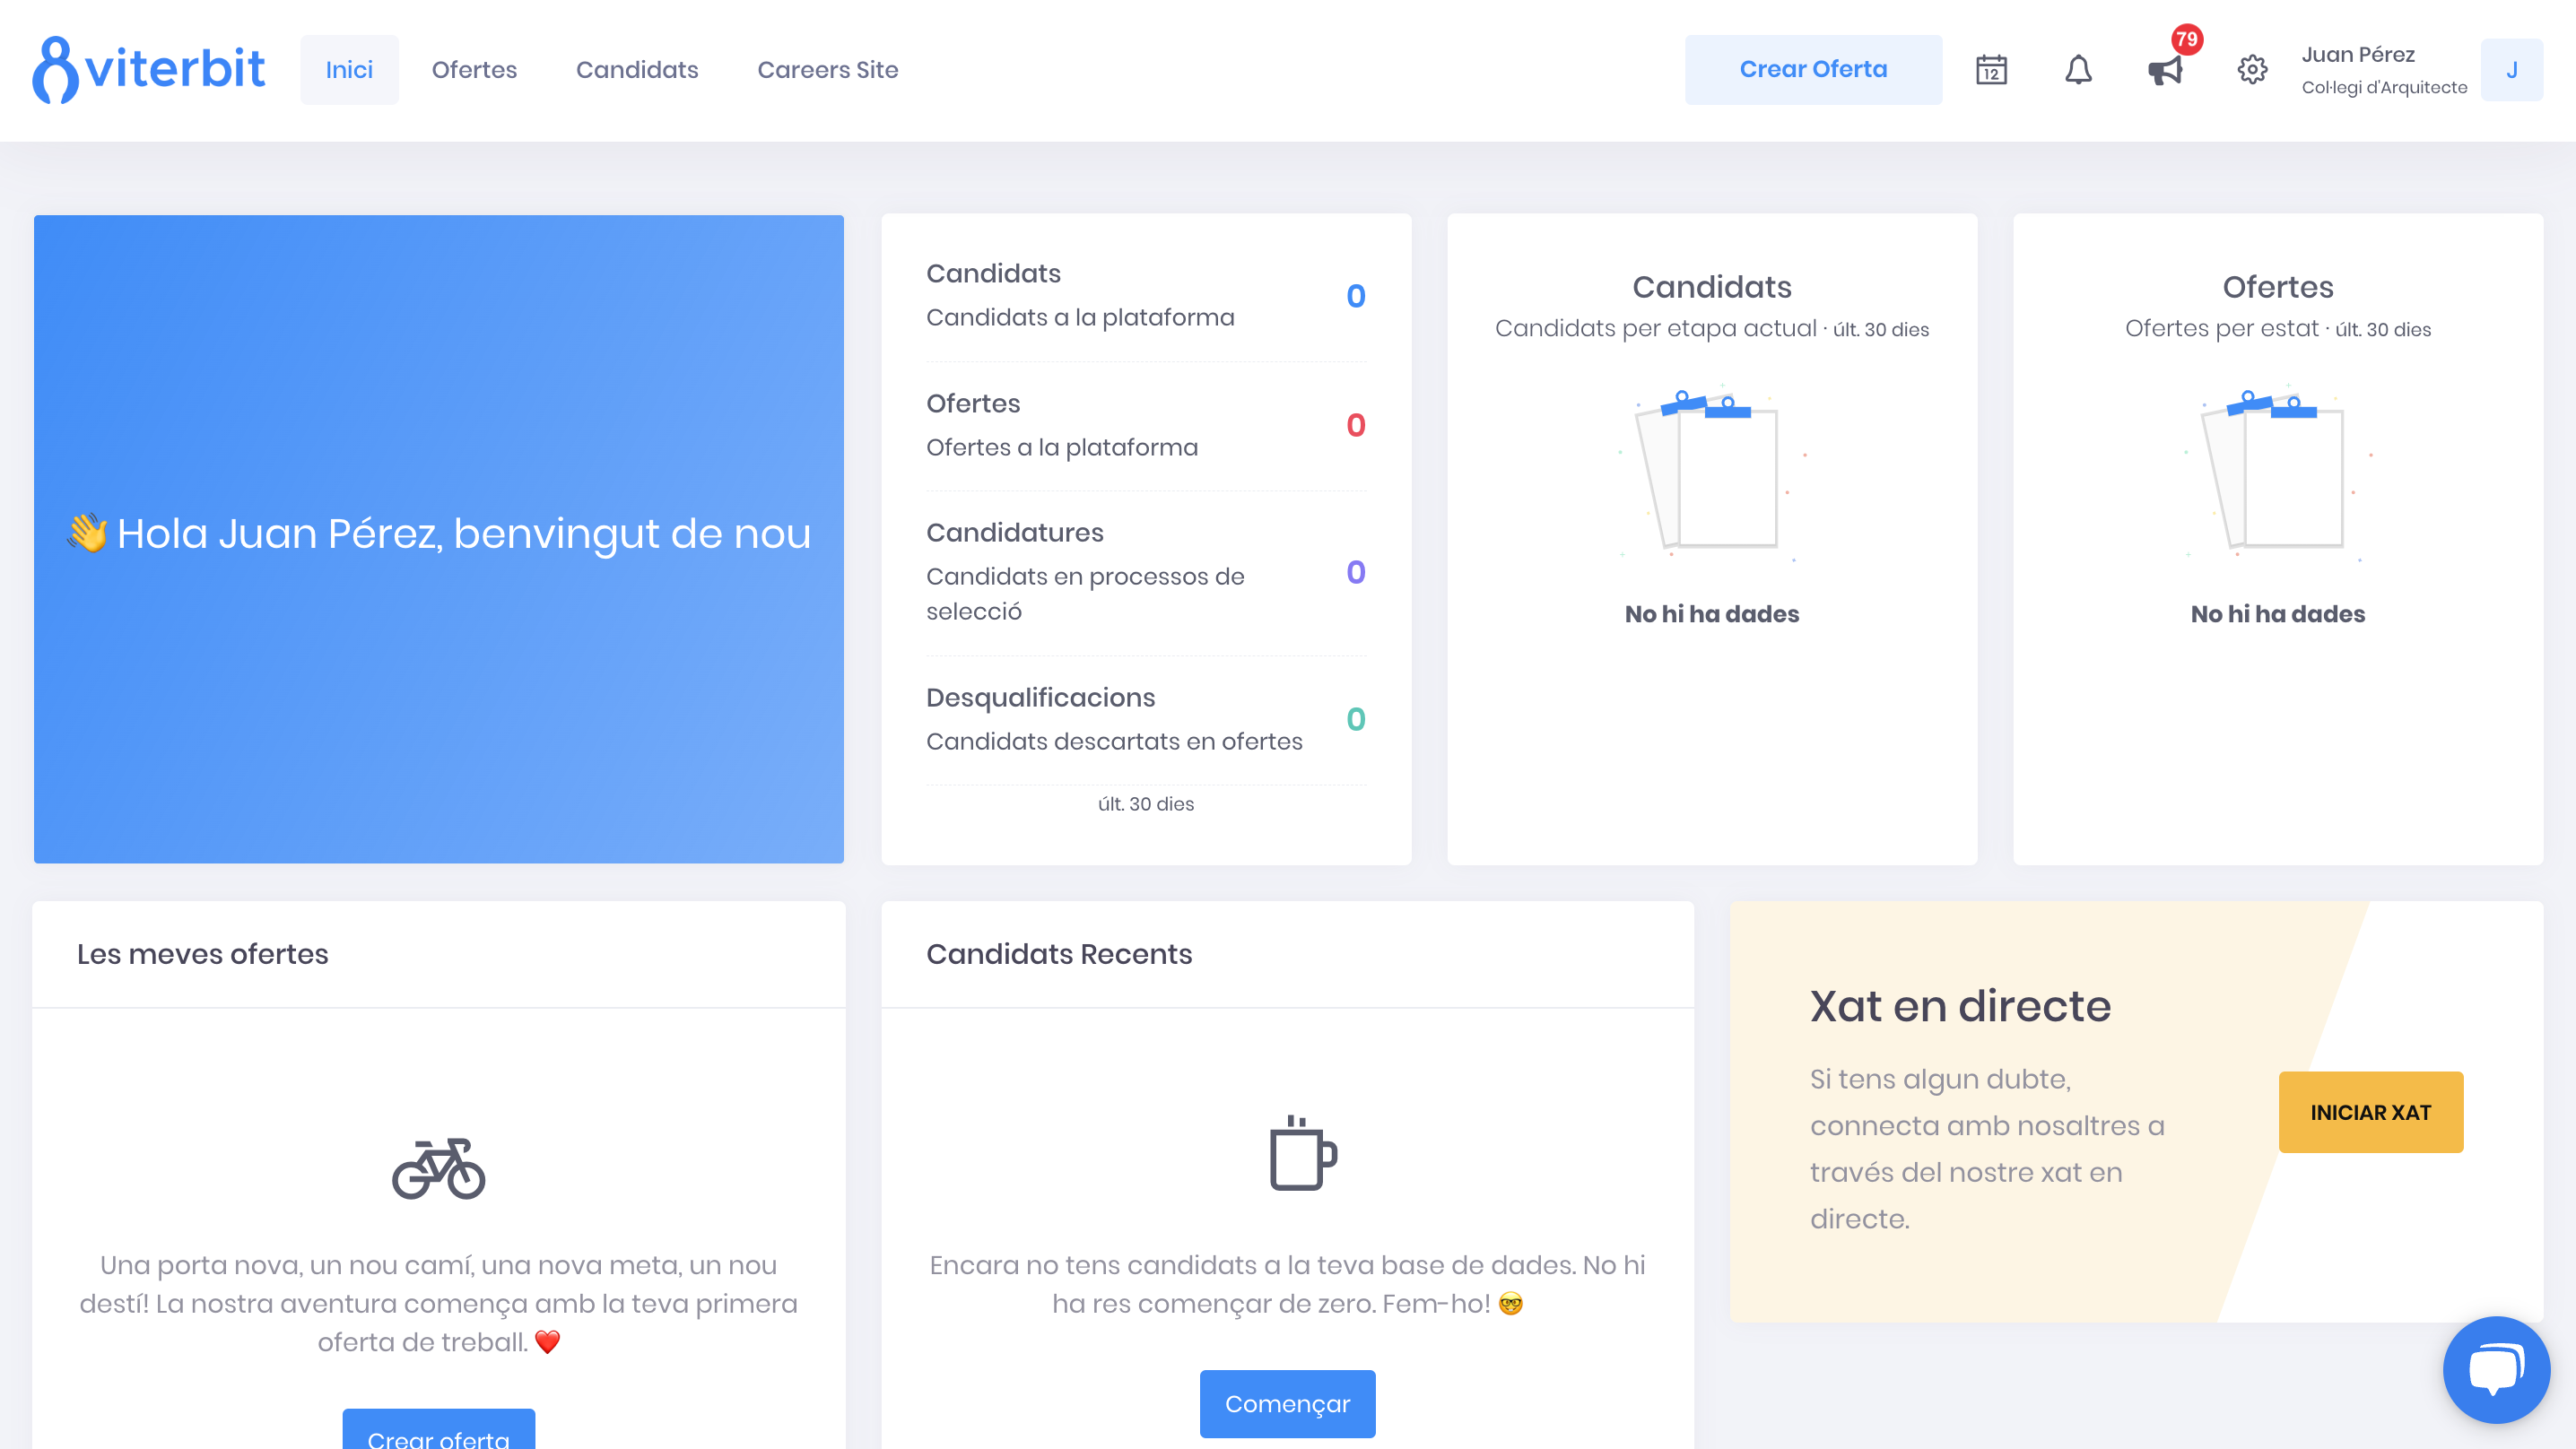Switch to the Inici tab
The width and height of the screenshot is (2576, 1449).
[x=349, y=70]
